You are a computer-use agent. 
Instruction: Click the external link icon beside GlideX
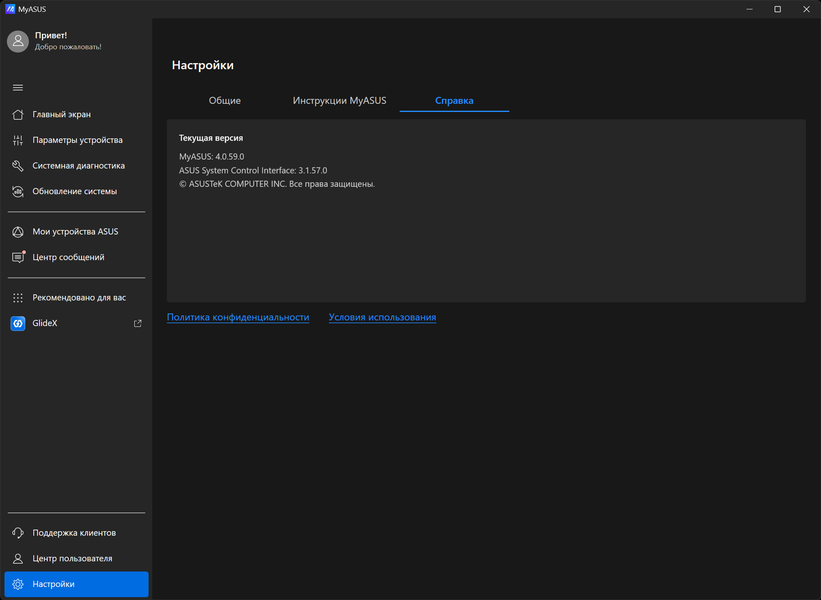138,323
